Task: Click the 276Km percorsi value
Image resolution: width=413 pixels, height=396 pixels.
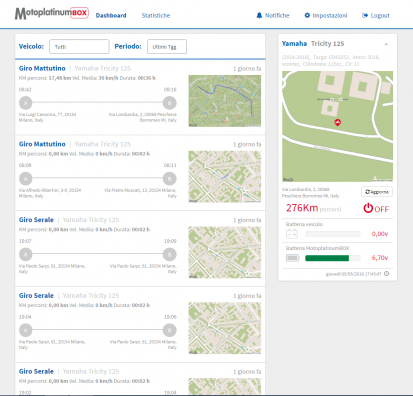Action: [x=313, y=208]
